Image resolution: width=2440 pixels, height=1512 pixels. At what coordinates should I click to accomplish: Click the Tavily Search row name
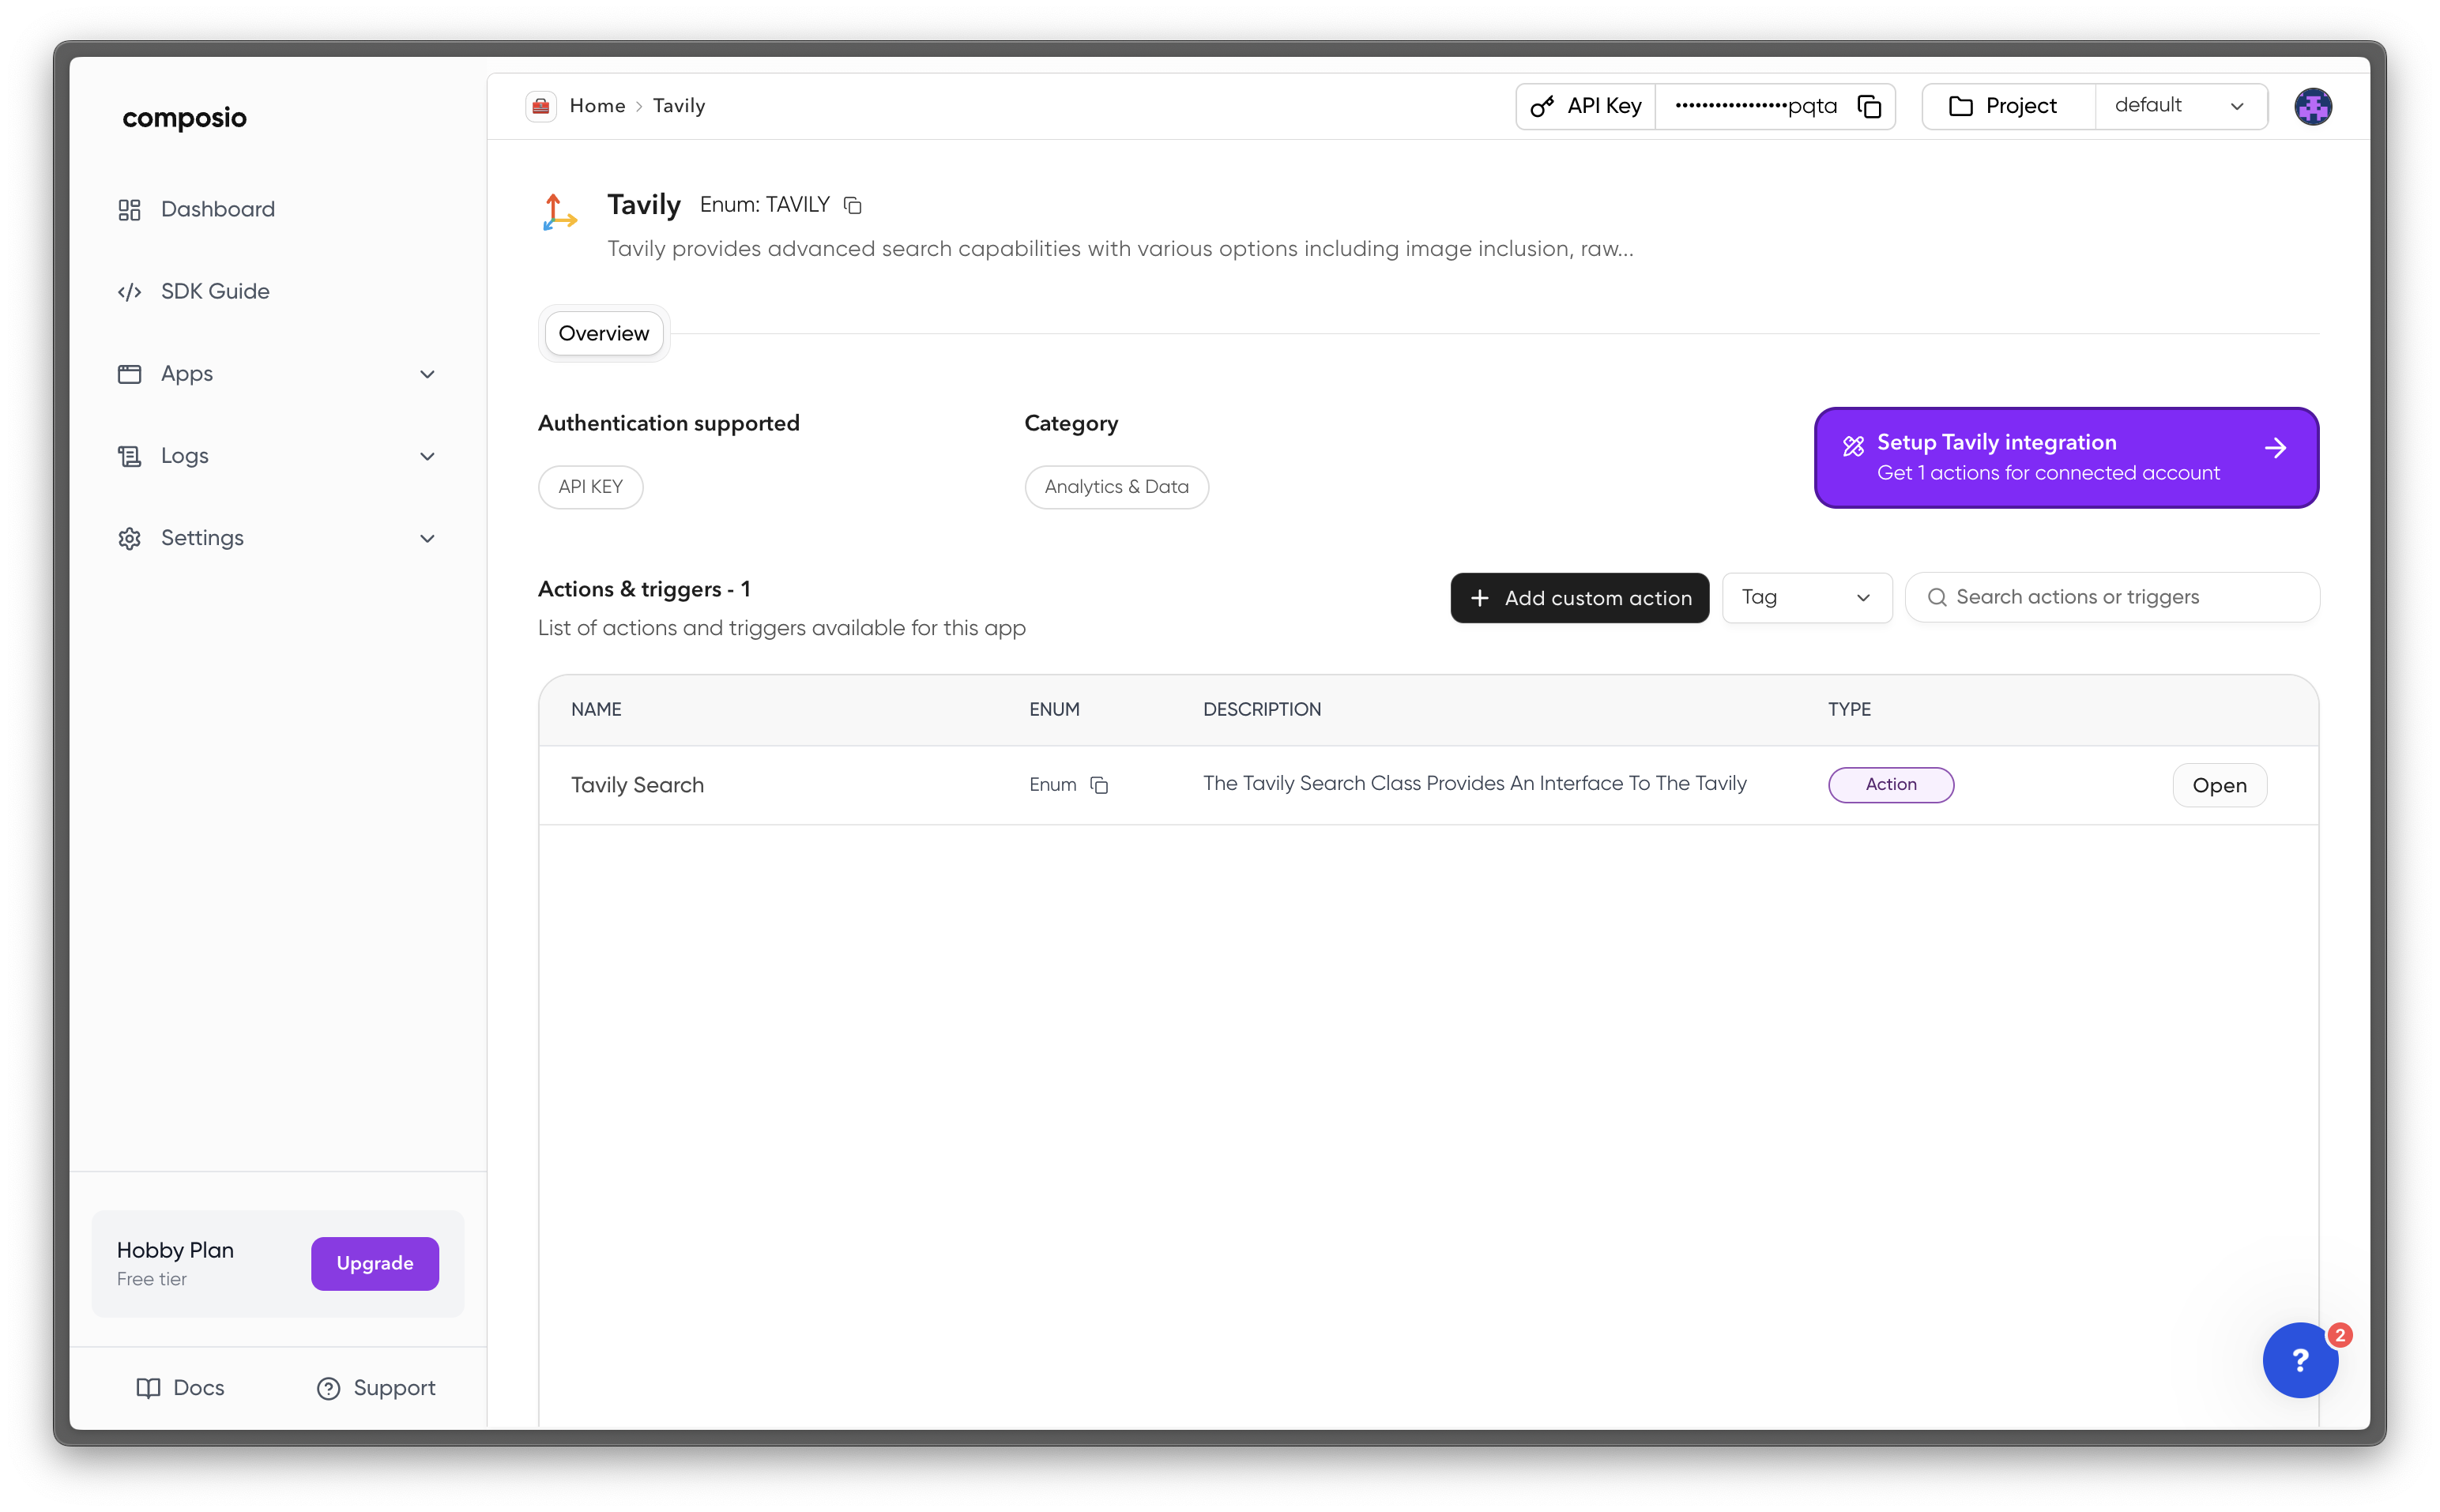point(637,785)
